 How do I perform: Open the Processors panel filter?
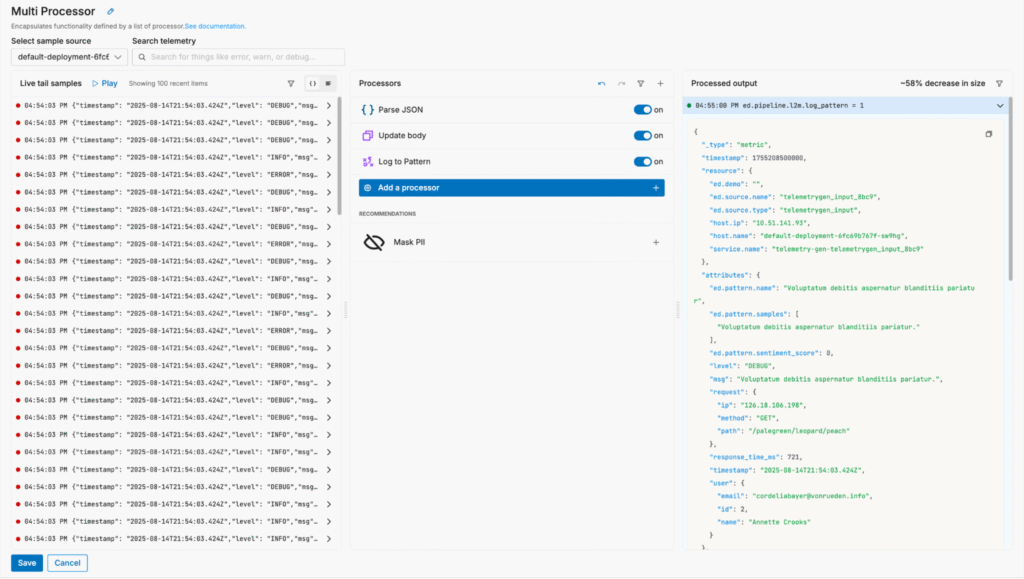pyautogui.click(x=641, y=84)
